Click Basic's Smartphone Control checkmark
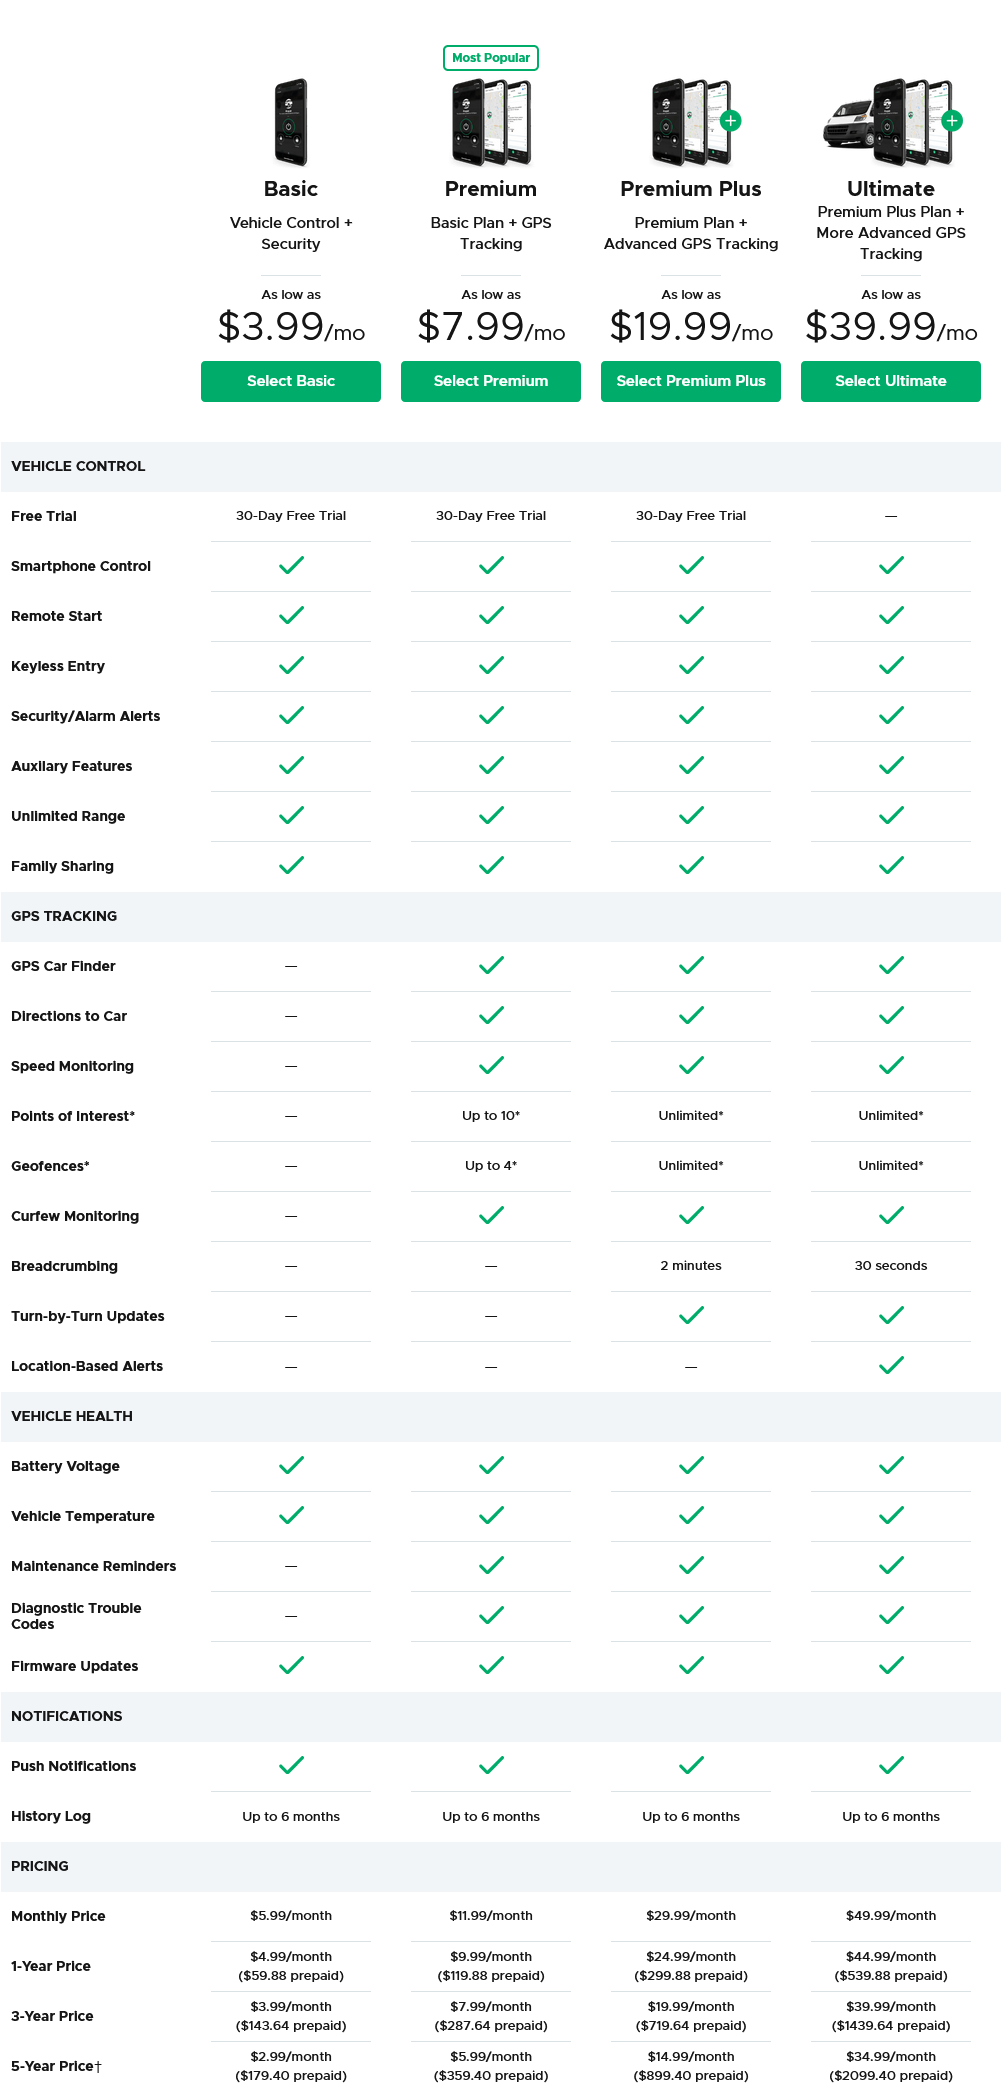 291,566
